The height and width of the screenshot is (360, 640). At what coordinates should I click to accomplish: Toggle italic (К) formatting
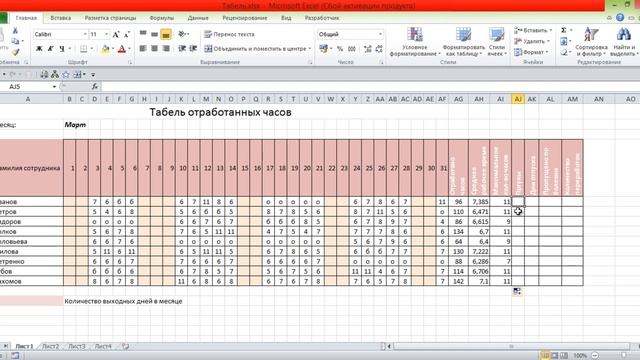[x=51, y=49]
